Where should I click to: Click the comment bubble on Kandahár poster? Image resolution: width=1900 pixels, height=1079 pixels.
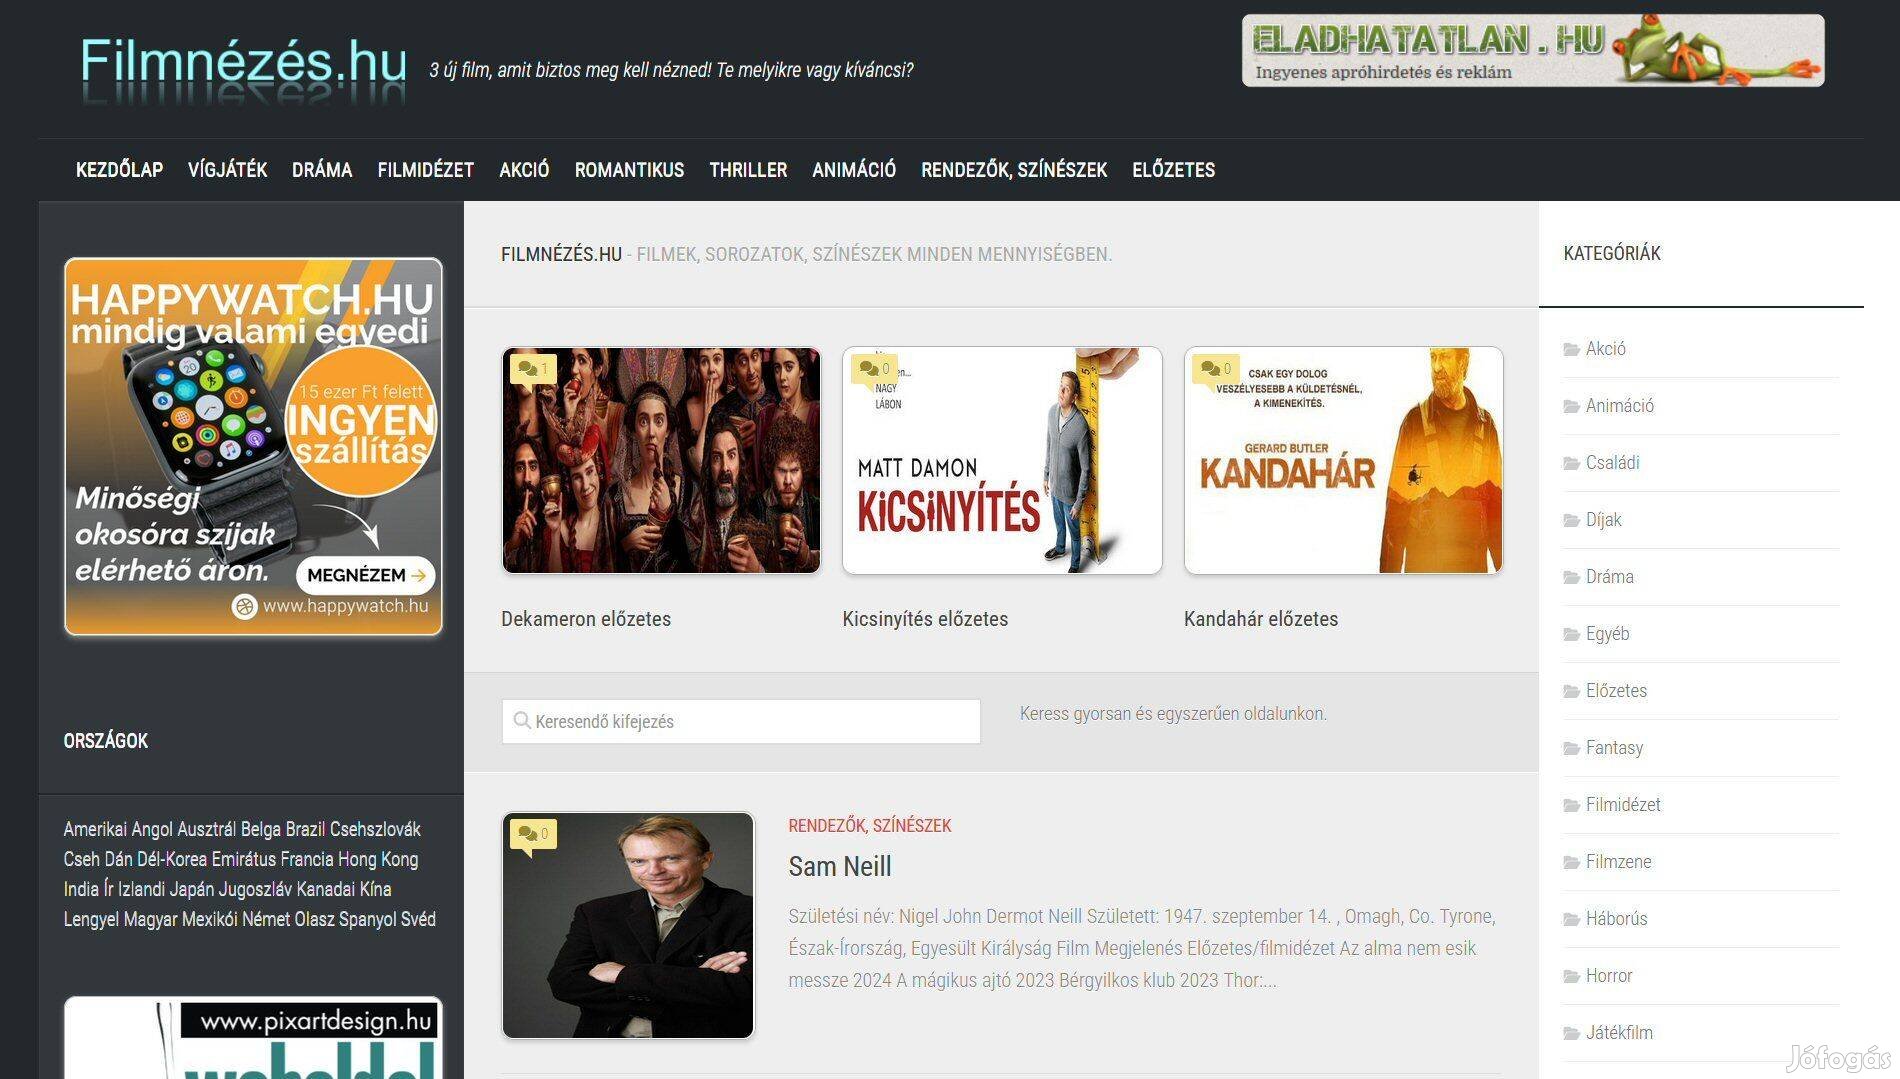coord(1210,368)
